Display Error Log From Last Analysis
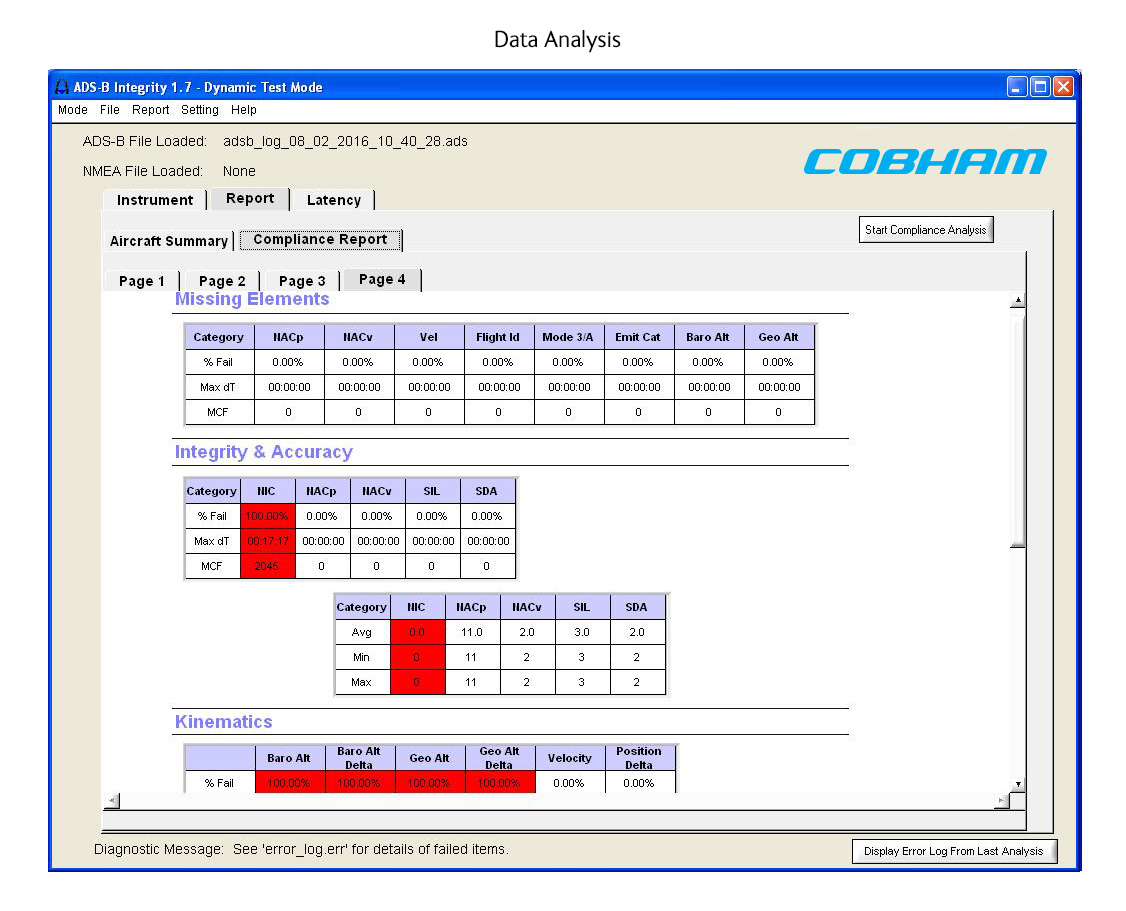The height and width of the screenshot is (911, 1126). coord(954,851)
